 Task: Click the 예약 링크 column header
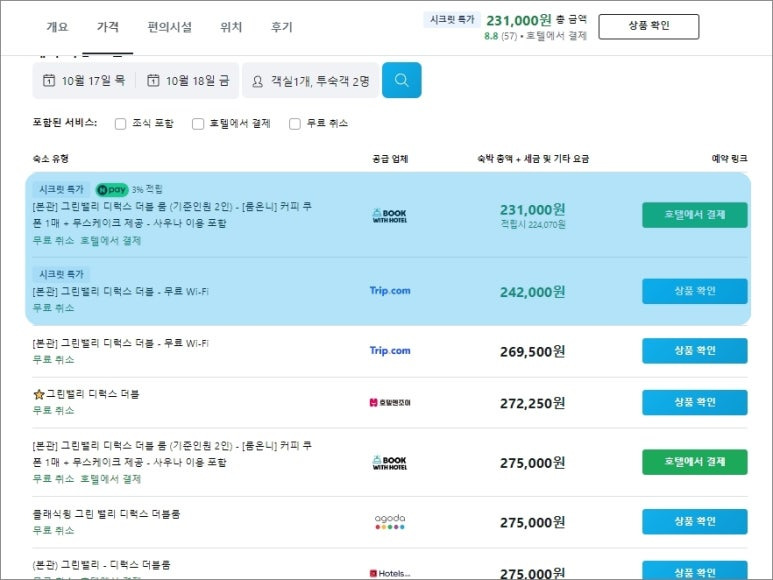click(x=729, y=159)
